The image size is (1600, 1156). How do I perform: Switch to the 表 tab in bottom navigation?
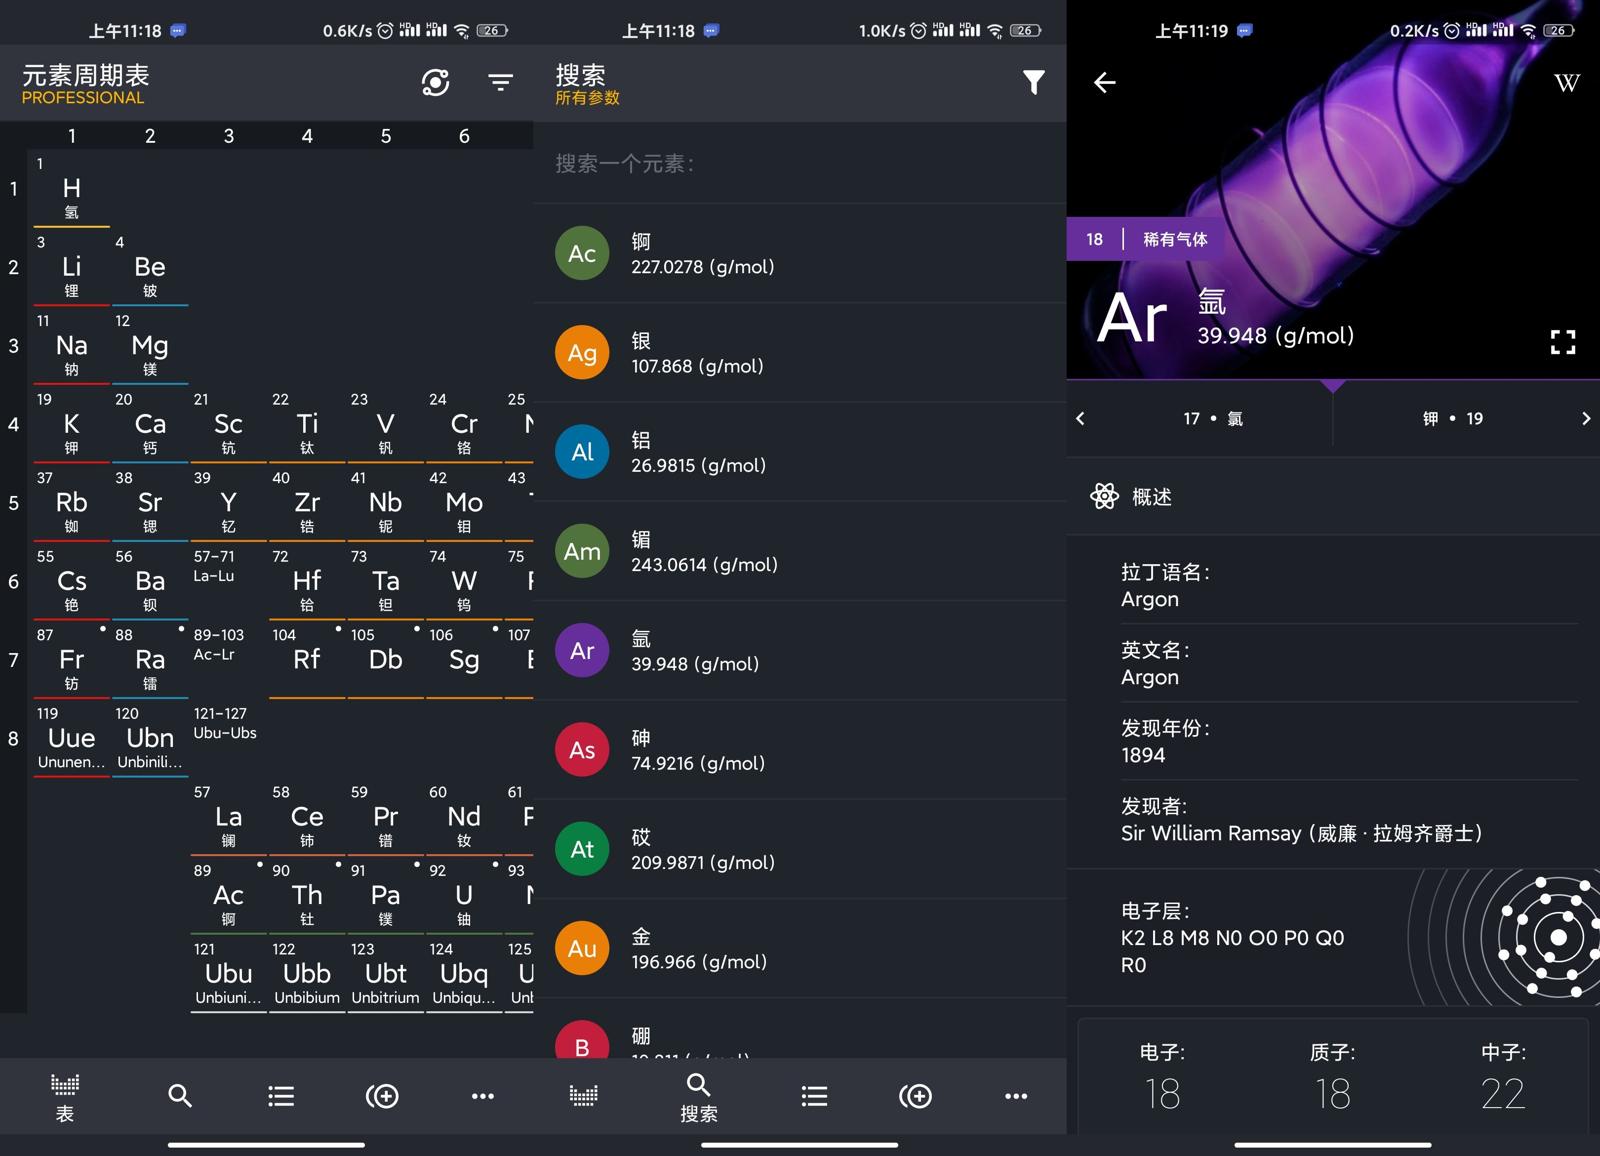pyautogui.click(x=64, y=1096)
